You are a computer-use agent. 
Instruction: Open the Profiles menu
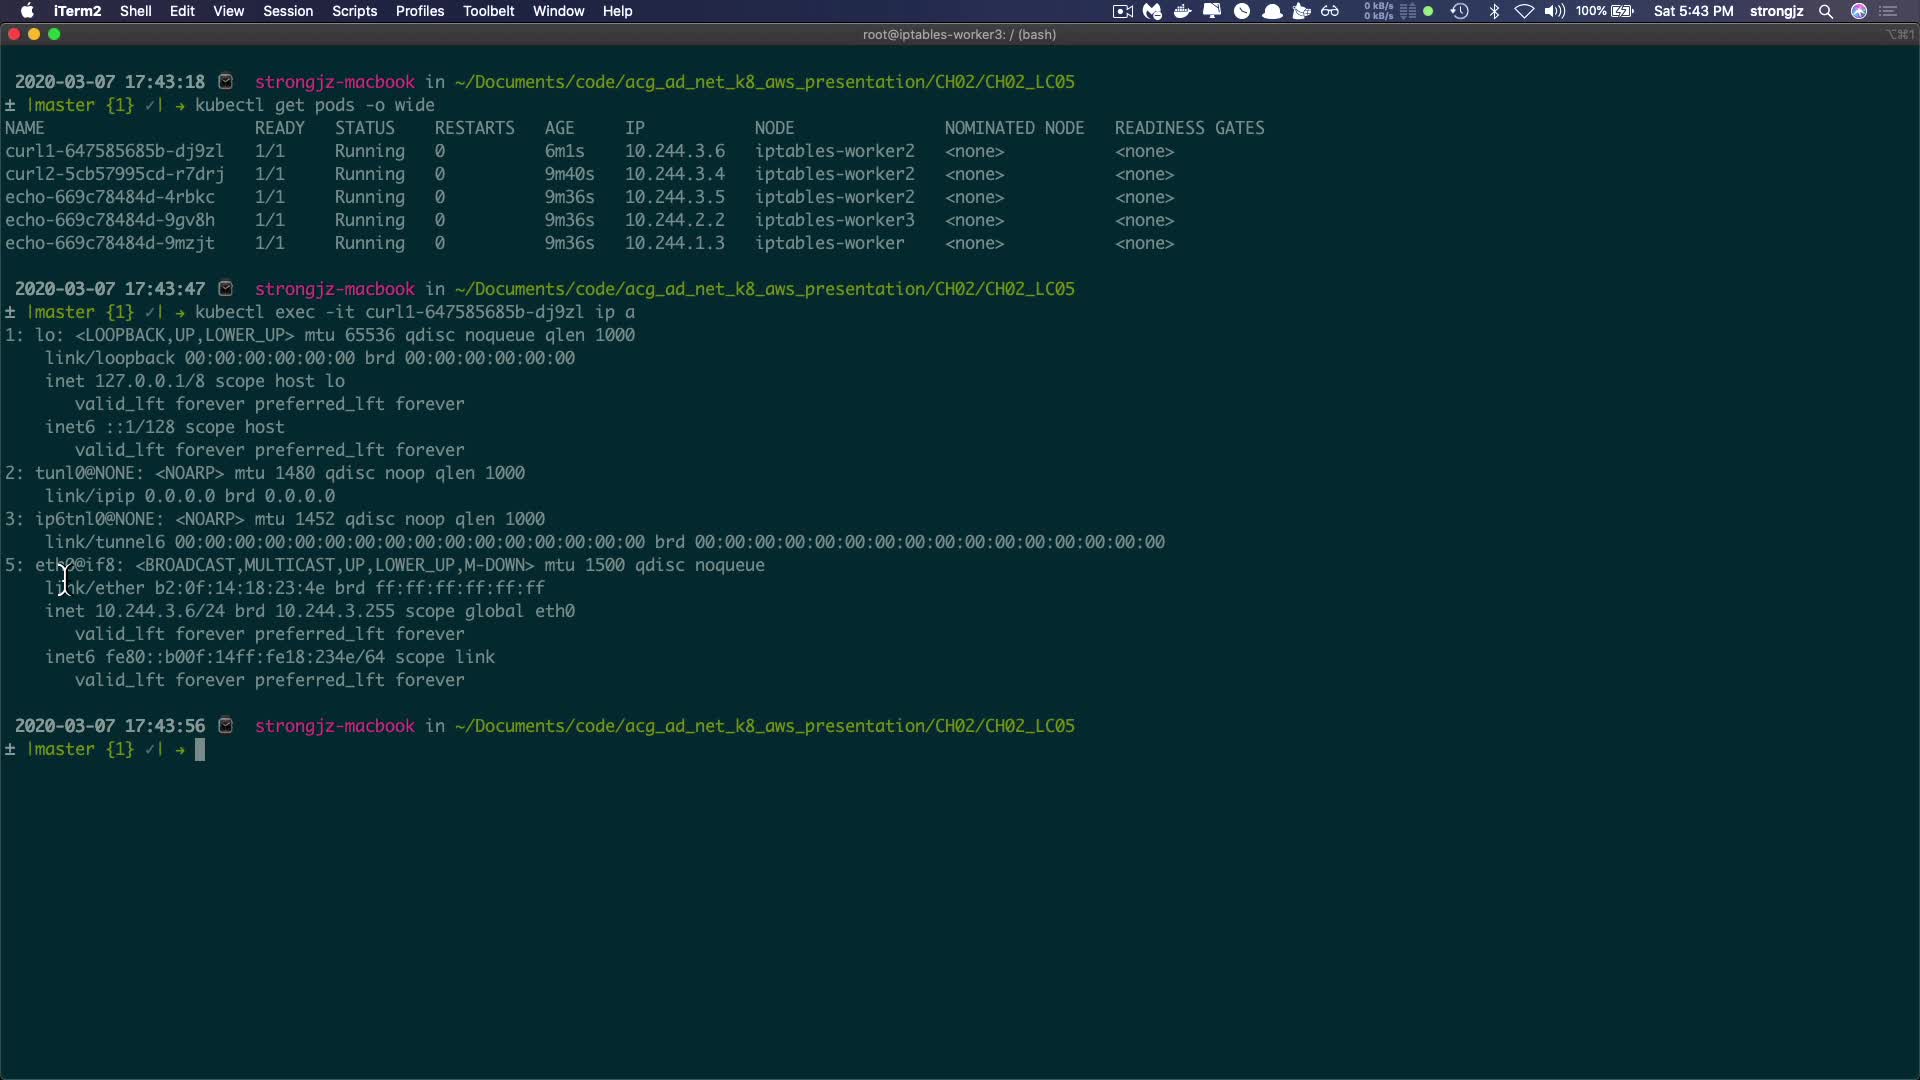(419, 11)
